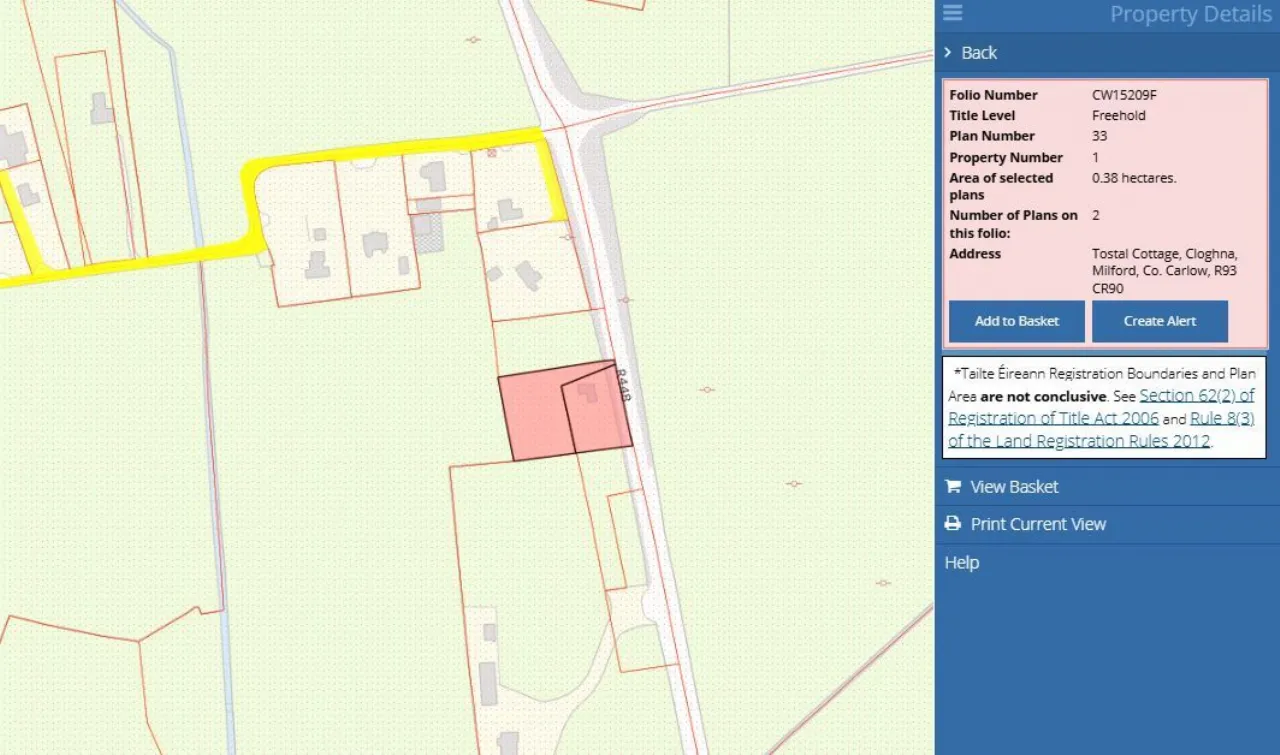Choose Print Current View option
1280x755 pixels.
[x=1038, y=524]
